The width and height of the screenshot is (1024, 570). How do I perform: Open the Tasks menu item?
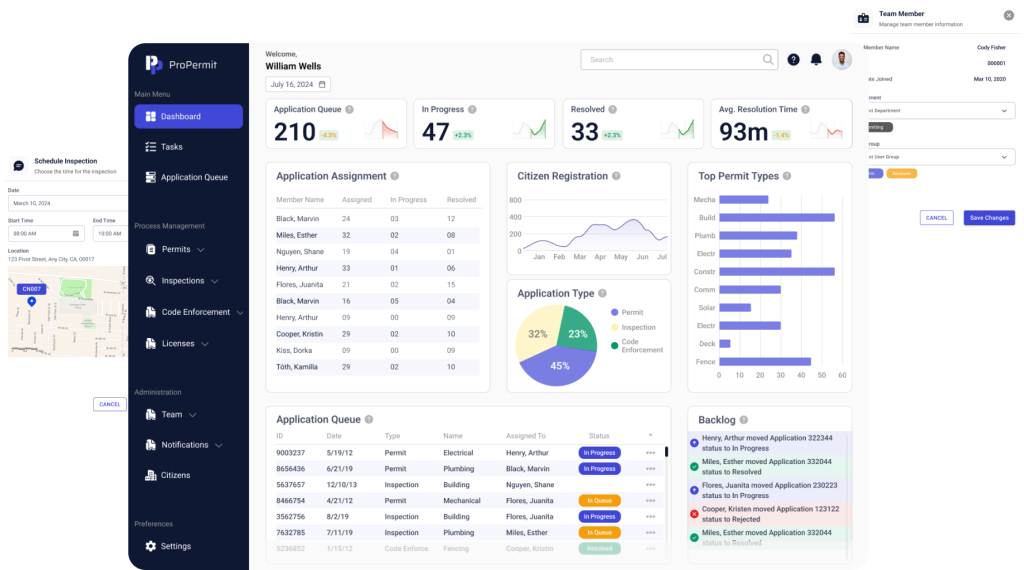(171, 147)
